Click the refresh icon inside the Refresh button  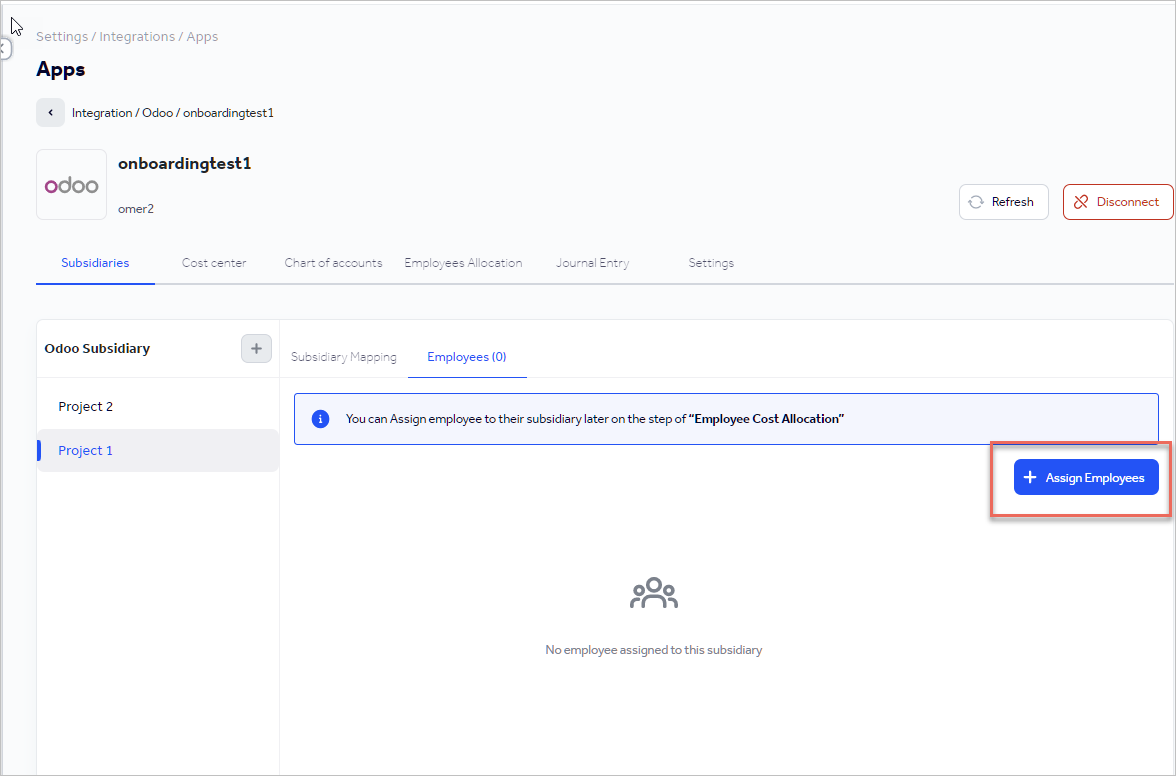977,201
